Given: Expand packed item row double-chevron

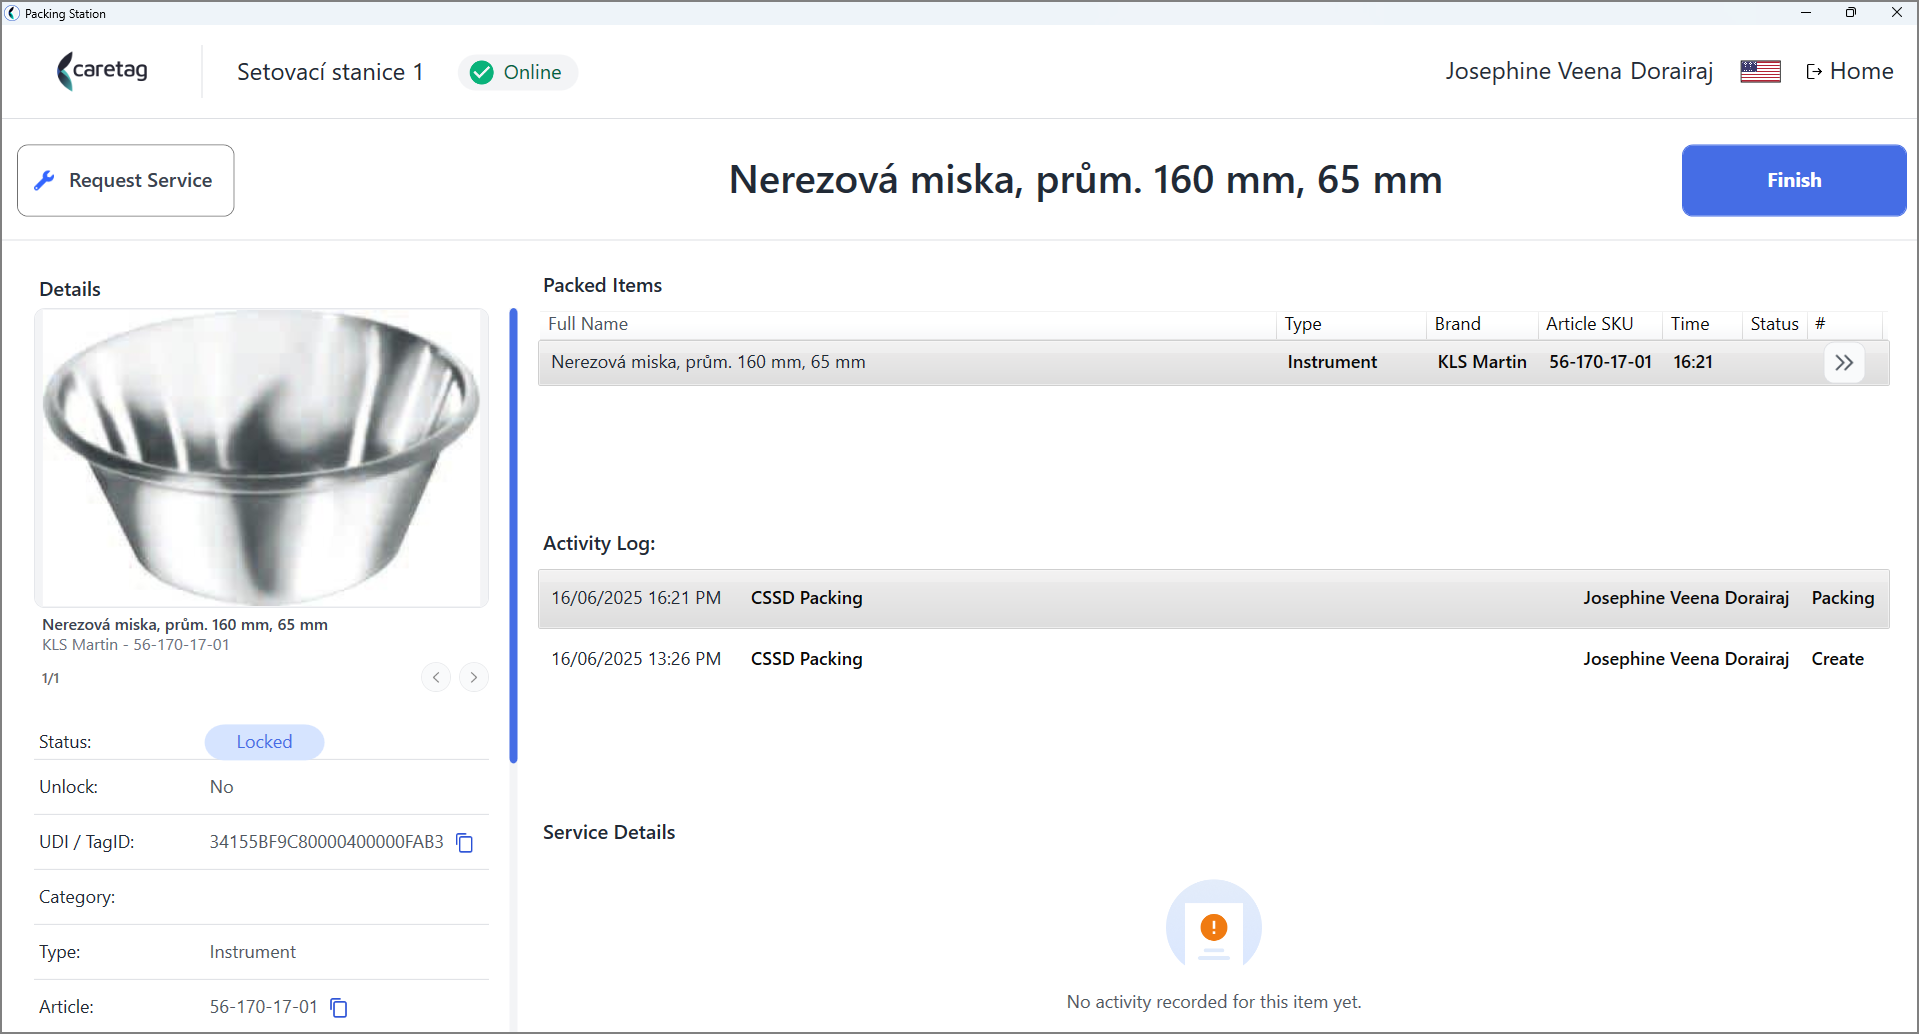Looking at the screenshot, I should [1844, 363].
